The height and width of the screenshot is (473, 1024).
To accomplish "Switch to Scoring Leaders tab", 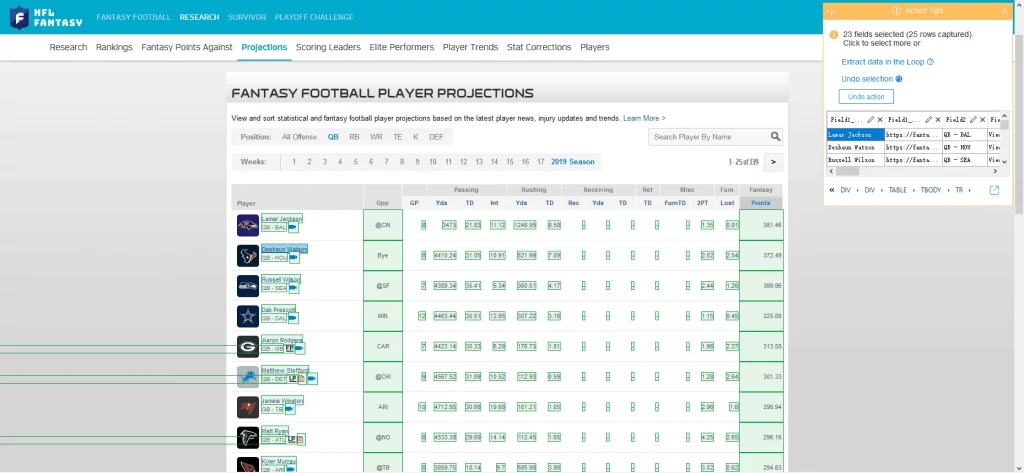I will tap(328, 47).
